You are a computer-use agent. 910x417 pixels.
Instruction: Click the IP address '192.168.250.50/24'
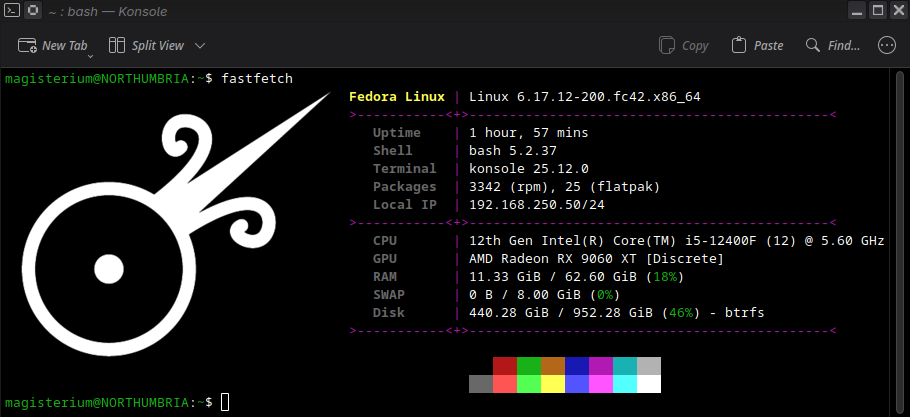(537, 205)
